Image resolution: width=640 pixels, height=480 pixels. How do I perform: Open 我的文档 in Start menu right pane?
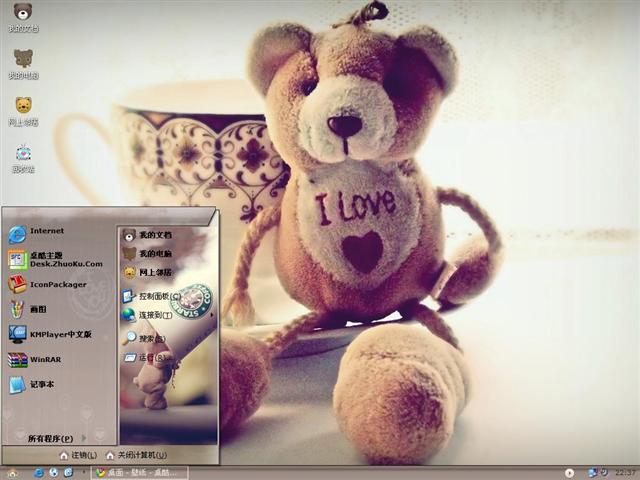[147, 235]
